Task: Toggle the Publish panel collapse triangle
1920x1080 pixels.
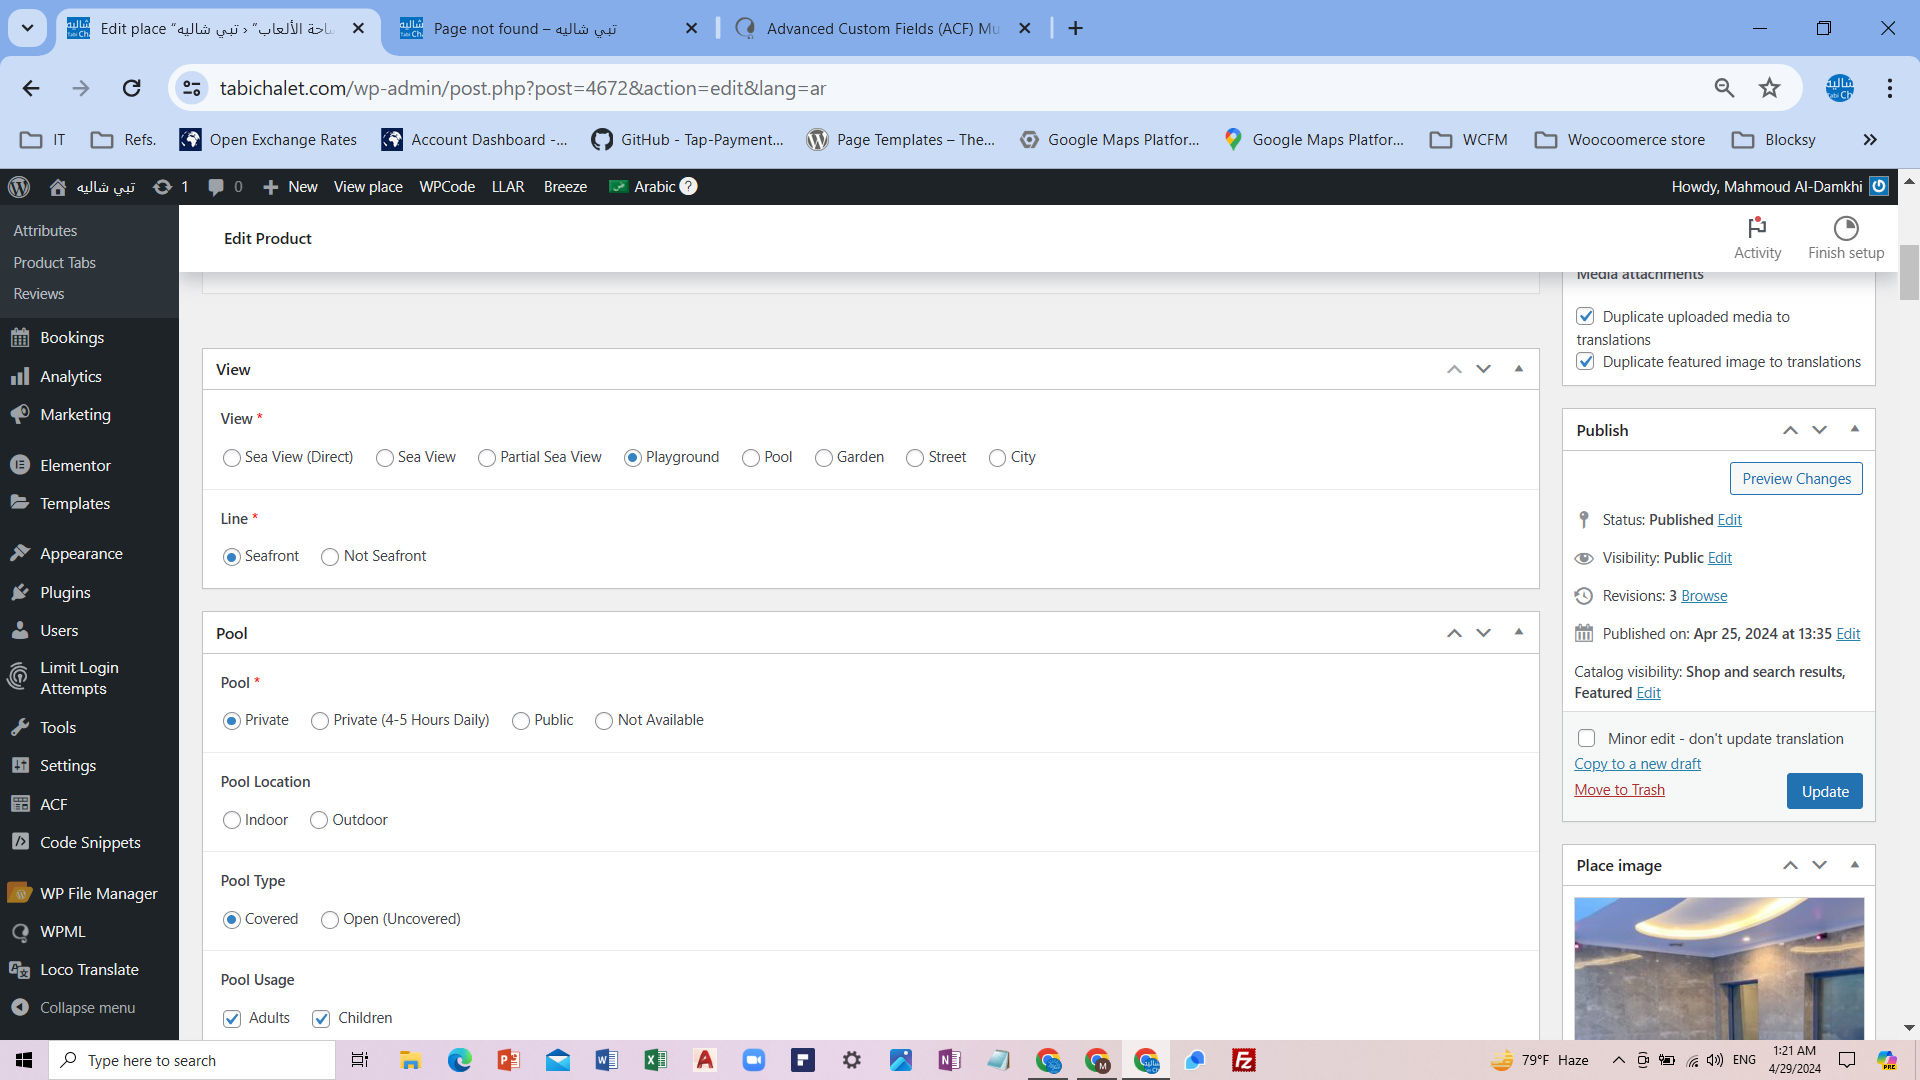Action: (x=1854, y=429)
